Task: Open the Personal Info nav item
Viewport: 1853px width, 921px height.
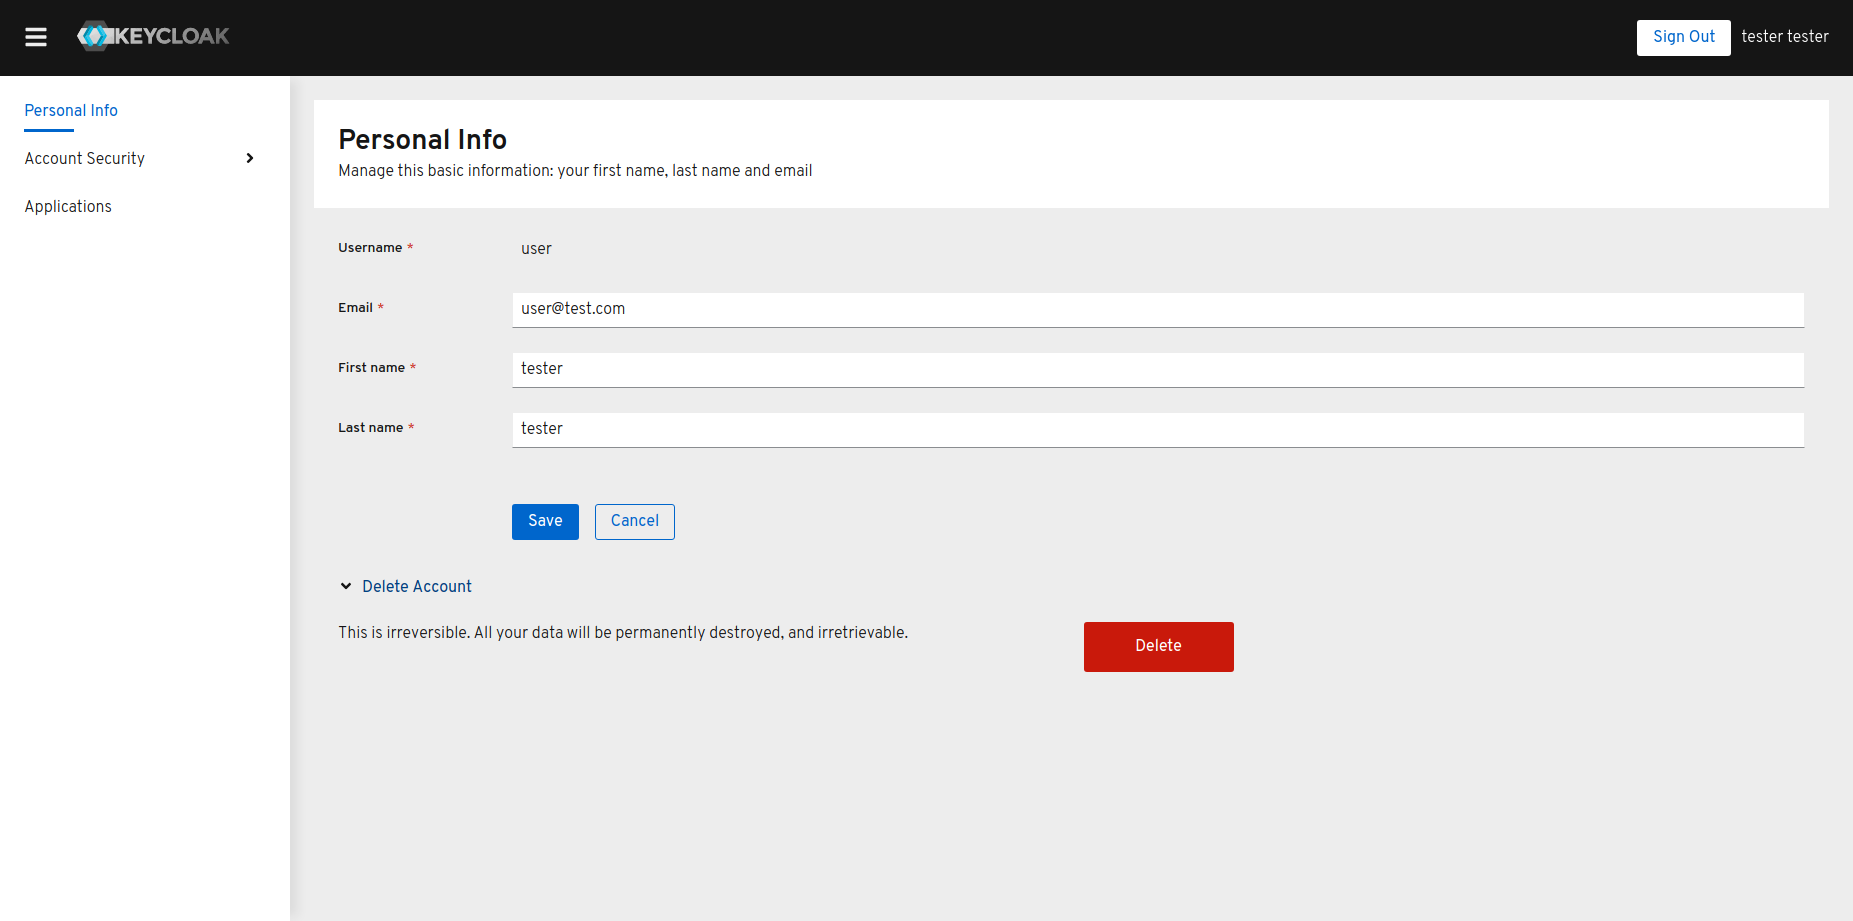Action: point(71,111)
